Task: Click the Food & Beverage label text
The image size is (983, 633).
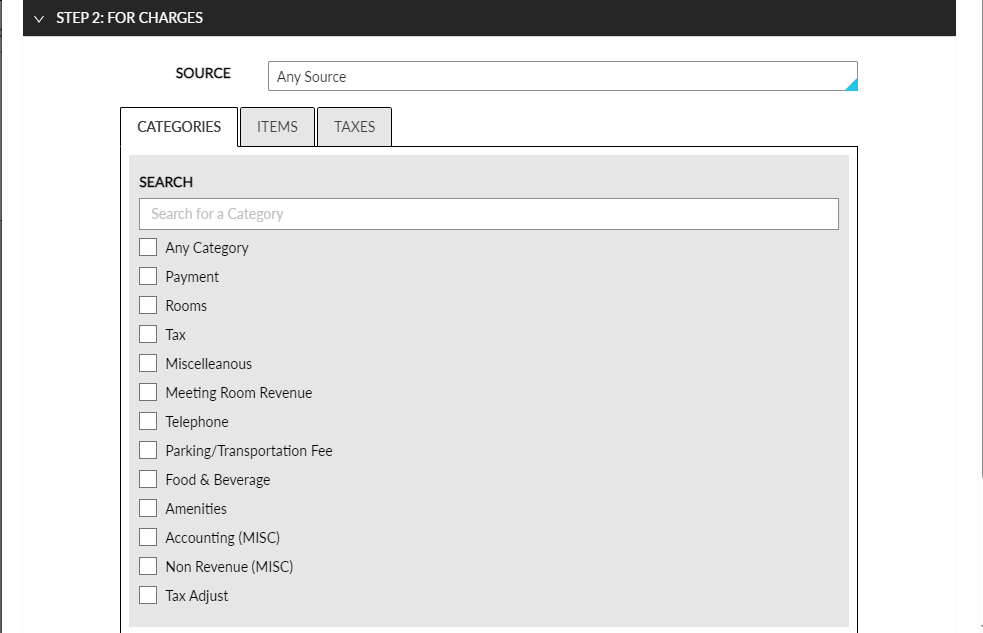Action: point(218,480)
